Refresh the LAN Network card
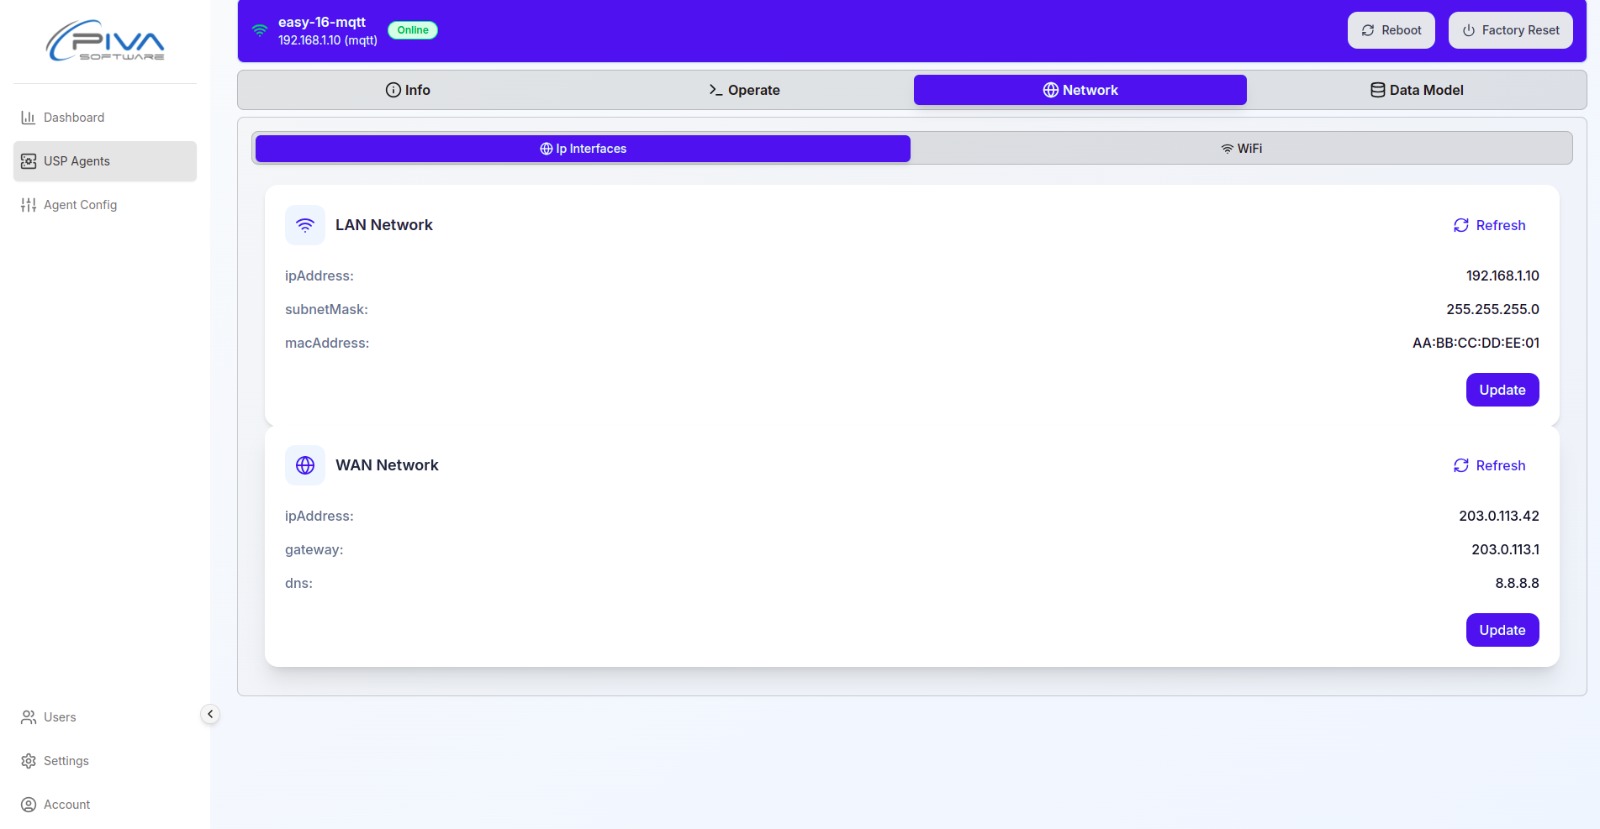The image size is (1600, 829). tap(1489, 225)
